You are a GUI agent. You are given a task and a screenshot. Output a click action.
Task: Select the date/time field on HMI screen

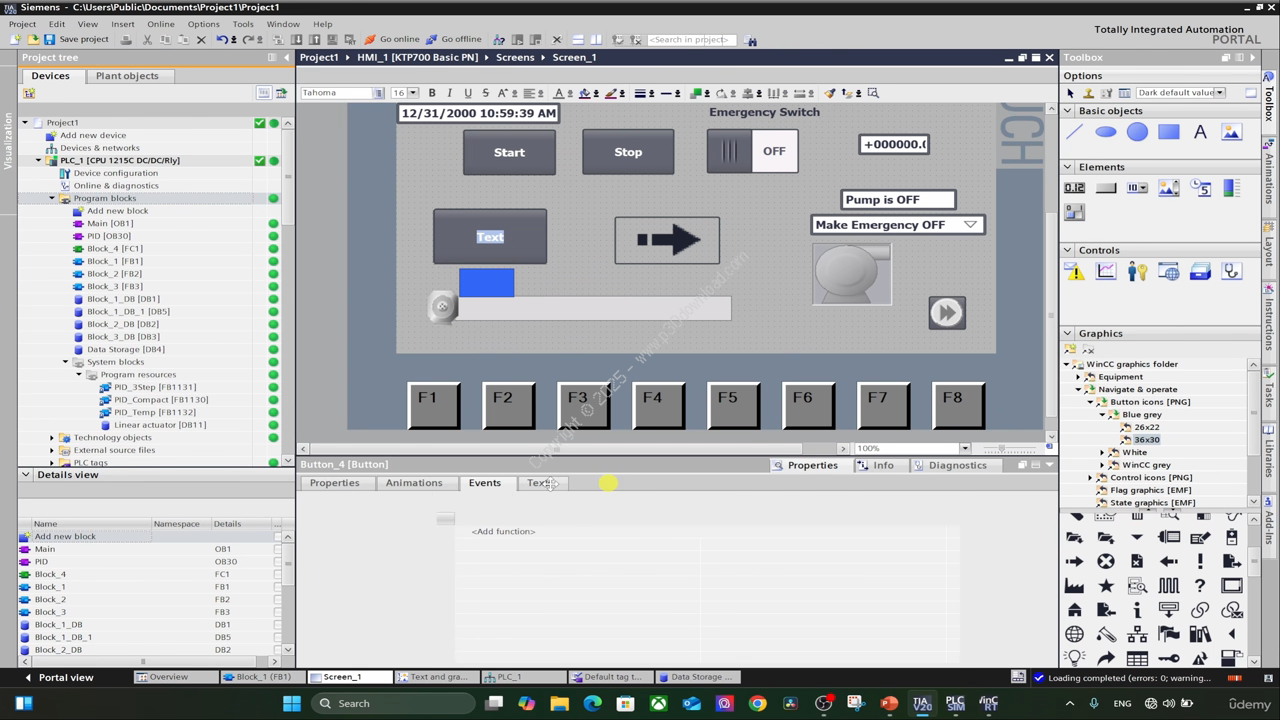pos(478,113)
